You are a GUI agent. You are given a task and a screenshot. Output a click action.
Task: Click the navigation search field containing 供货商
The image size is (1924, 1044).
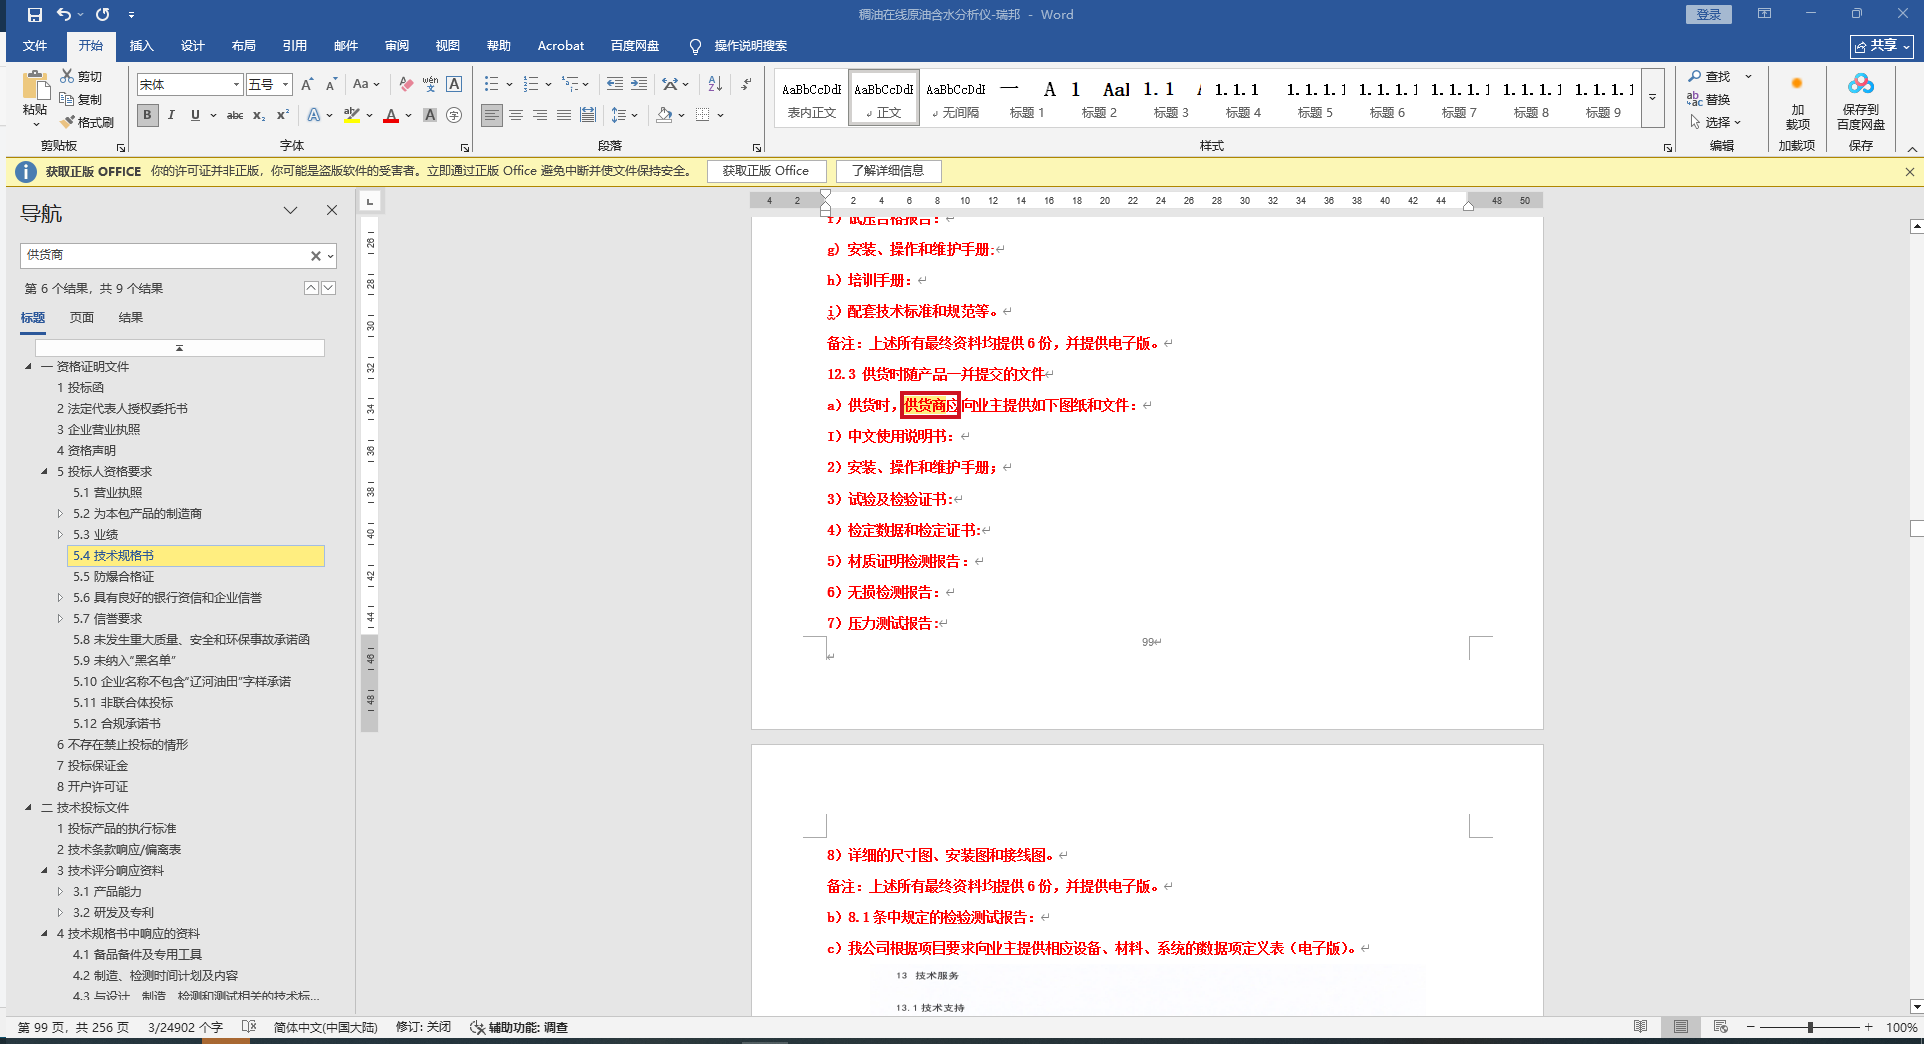(x=165, y=256)
